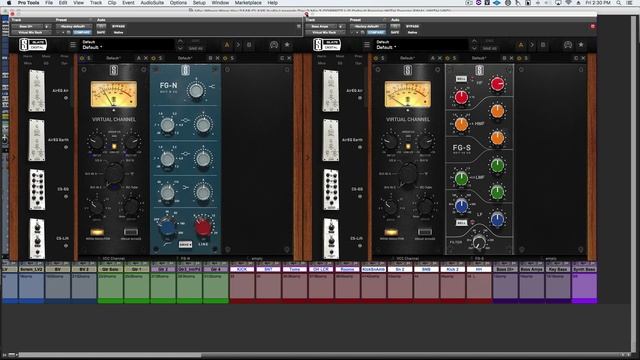Toggle DRIVE switch on FG-N
640x360 pixels.
click(185, 244)
